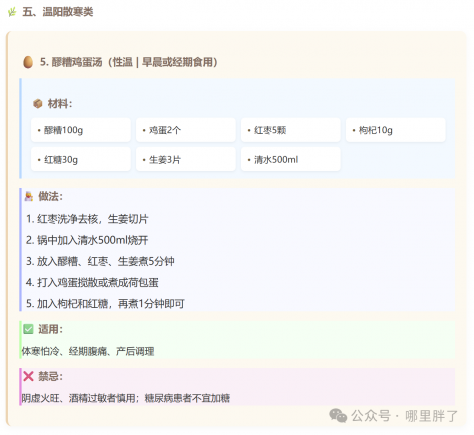Click the cook icon next to 做法
Screen dimensions: 474x435
pyautogui.click(x=29, y=196)
